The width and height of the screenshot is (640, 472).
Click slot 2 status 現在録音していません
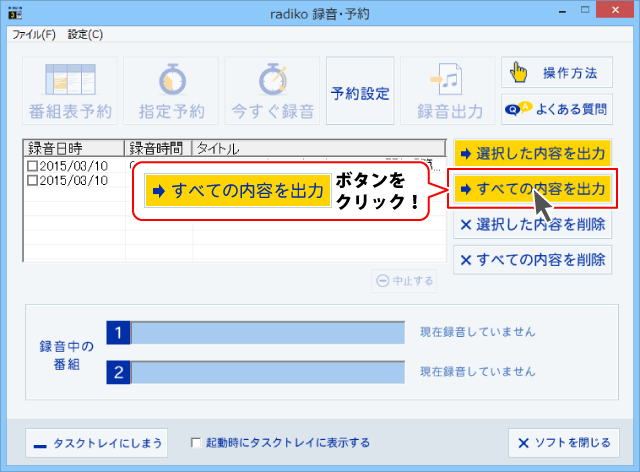[x=478, y=372]
